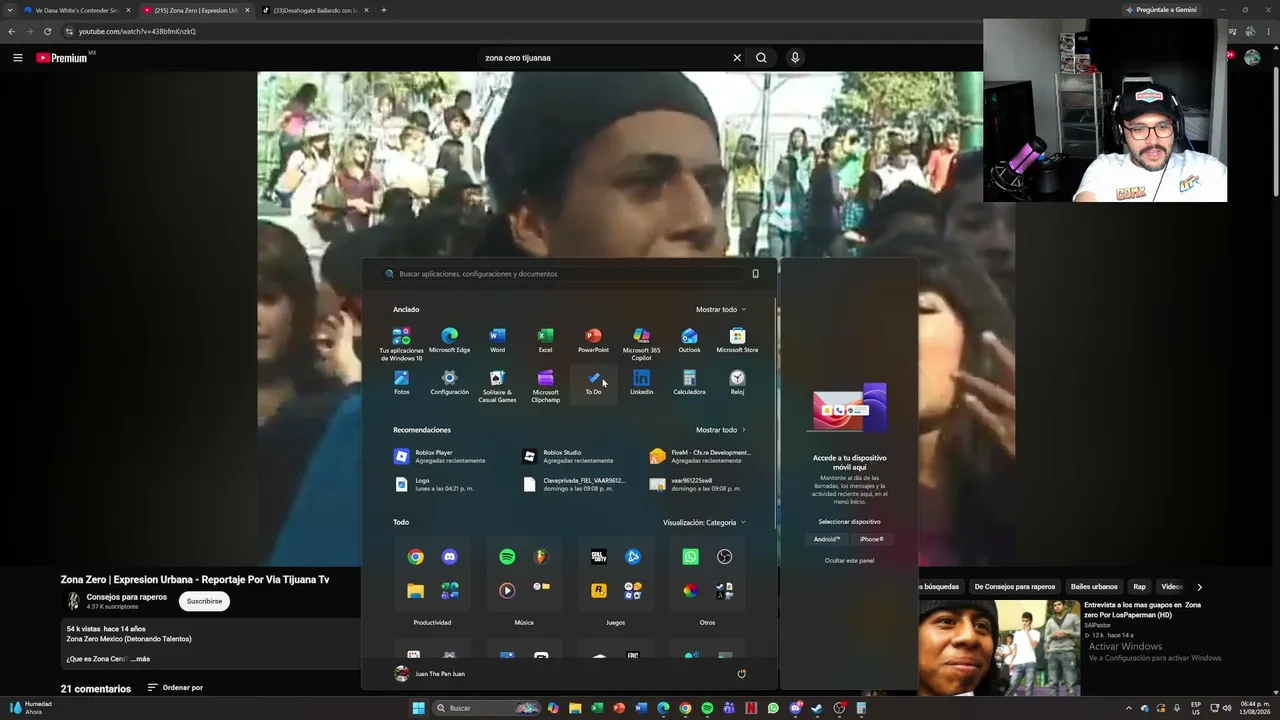Expand Mostrar todo for Recomendaciones

click(720, 430)
